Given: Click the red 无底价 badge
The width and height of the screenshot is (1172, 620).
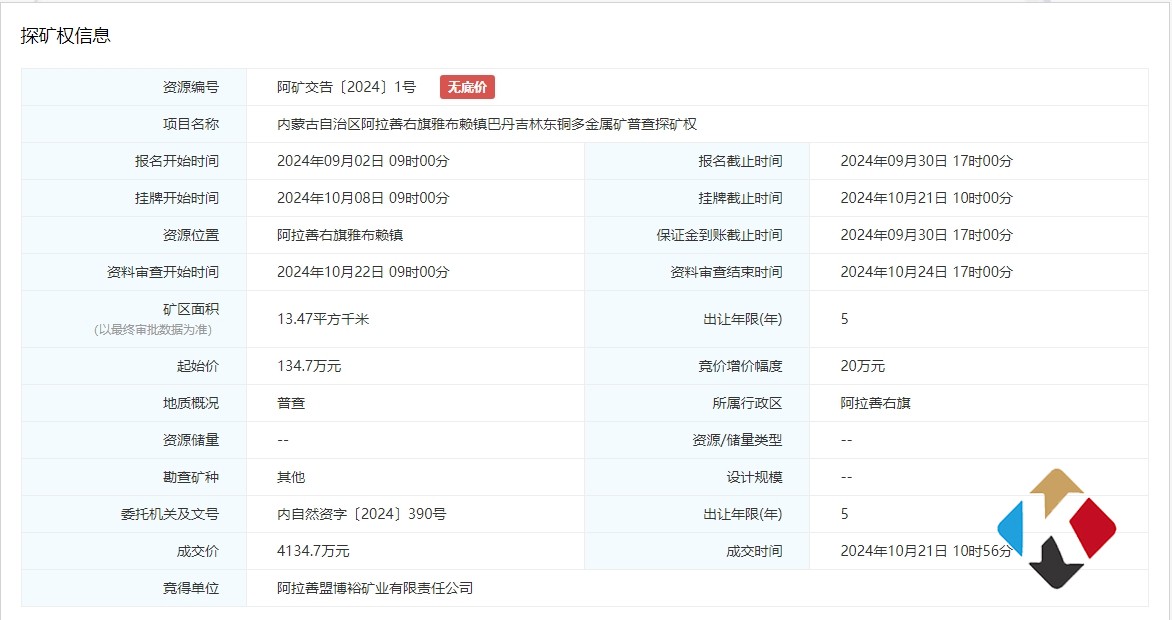Looking at the screenshot, I should point(467,87).
